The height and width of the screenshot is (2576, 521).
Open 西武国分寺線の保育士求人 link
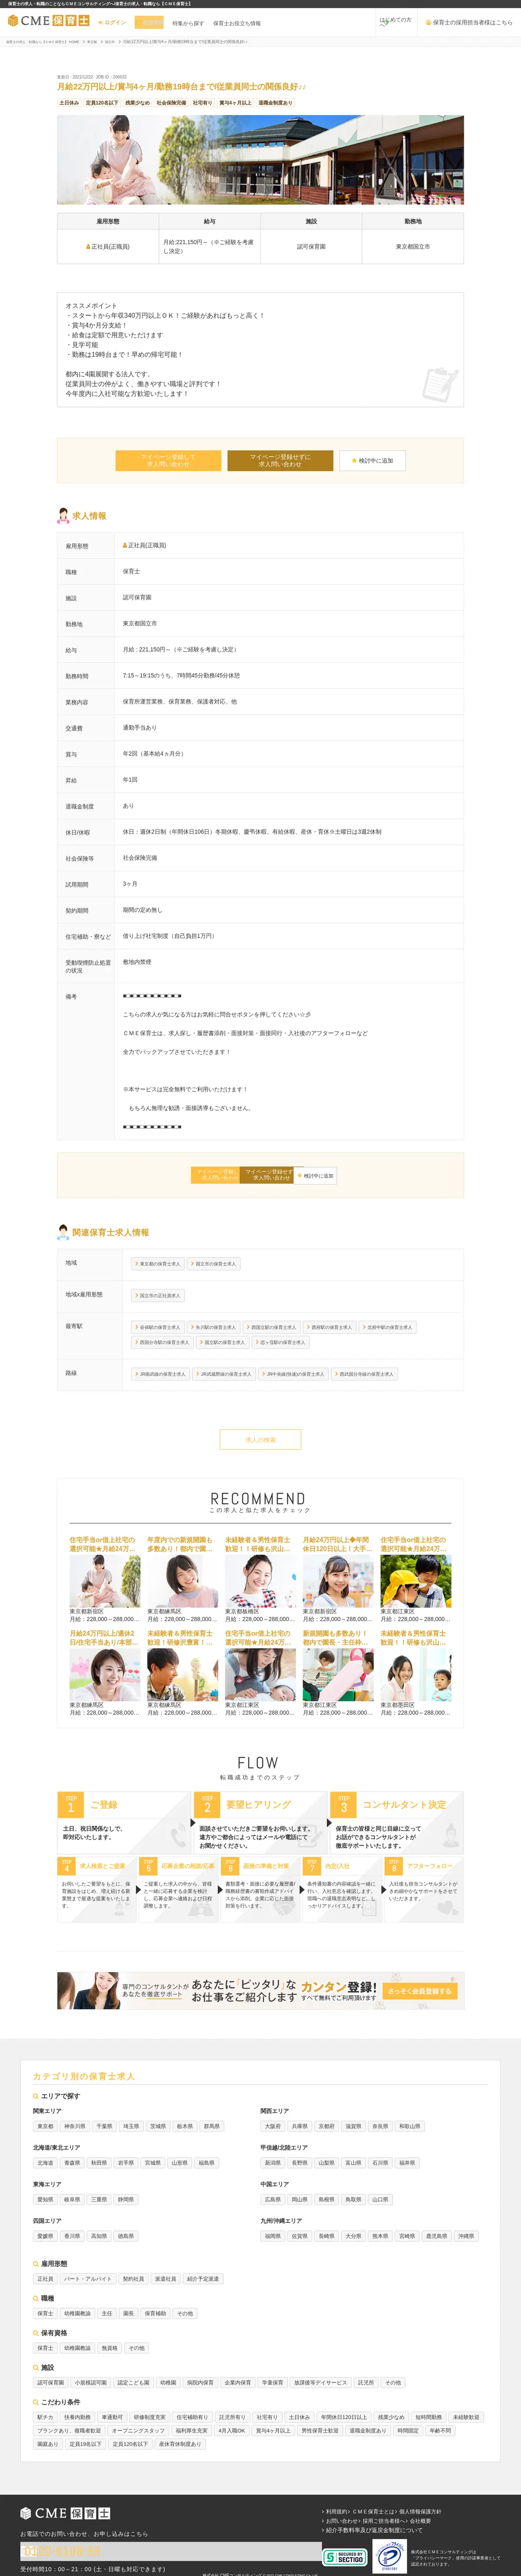365,1374
